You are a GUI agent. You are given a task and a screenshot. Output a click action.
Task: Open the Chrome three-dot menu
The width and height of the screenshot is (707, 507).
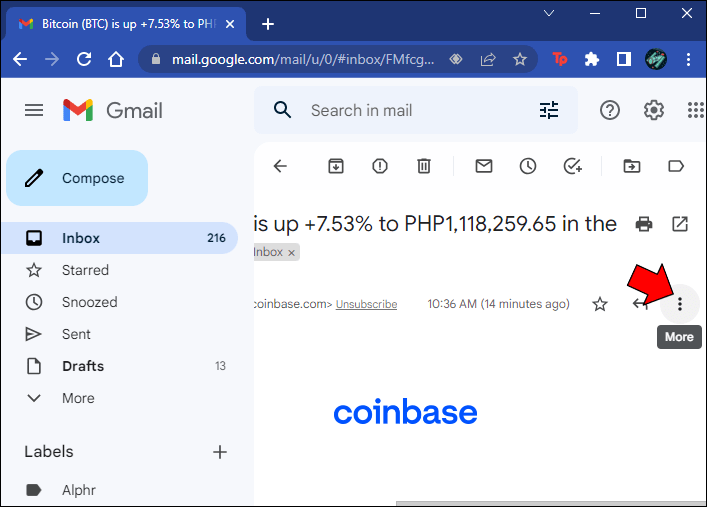[x=688, y=59]
